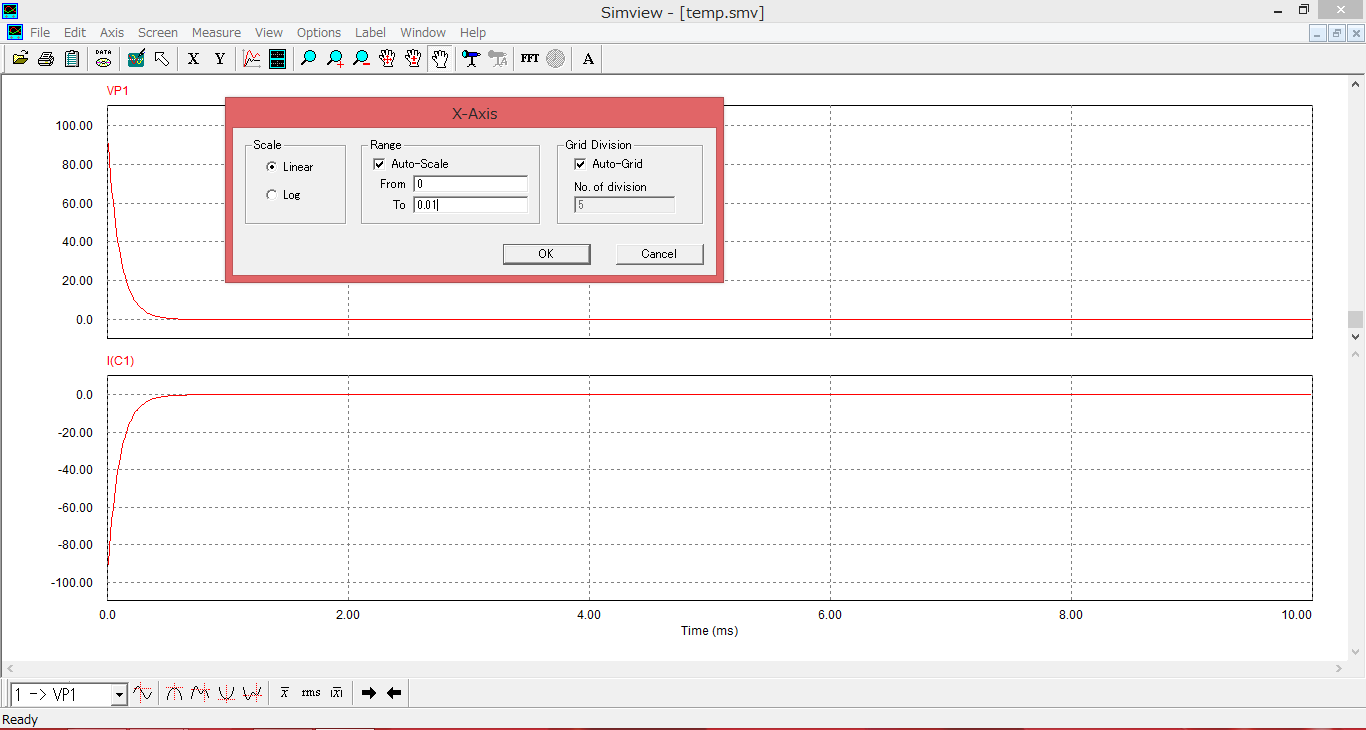The width and height of the screenshot is (1366, 730).
Task: Select the pan hand tool
Action: 439,59
